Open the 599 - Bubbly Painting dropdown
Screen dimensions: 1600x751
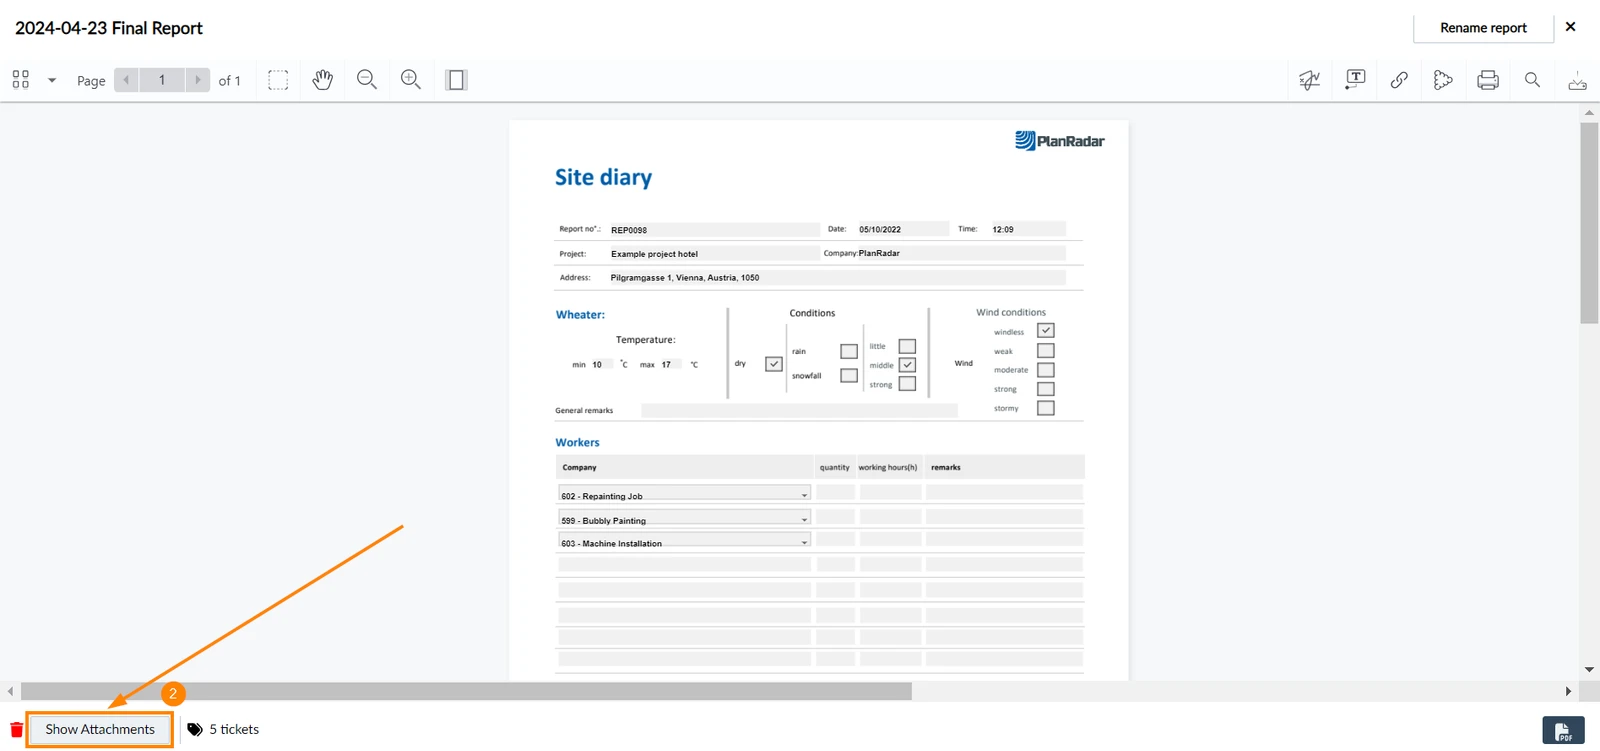coord(684,519)
